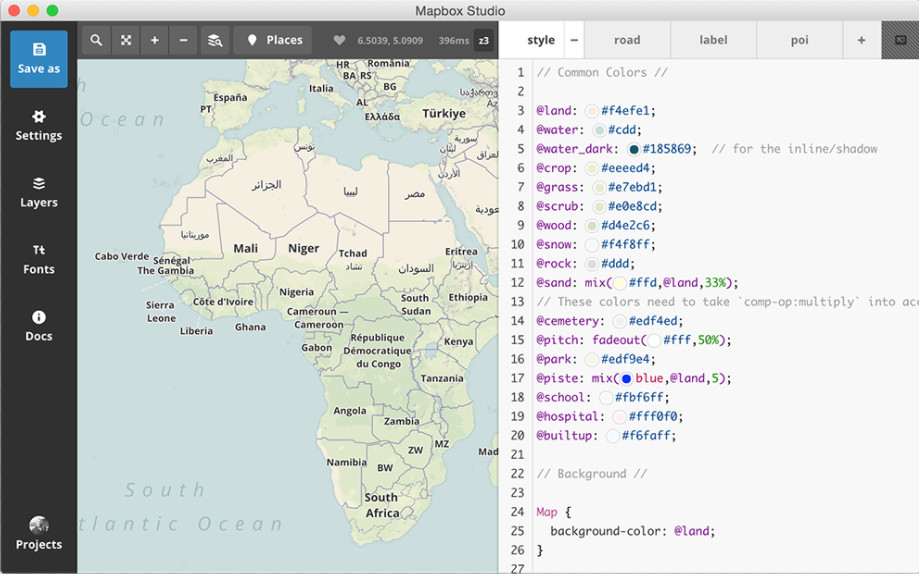Click the Niger label on the map
This screenshot has height=574, width=919.
[304, 249]
